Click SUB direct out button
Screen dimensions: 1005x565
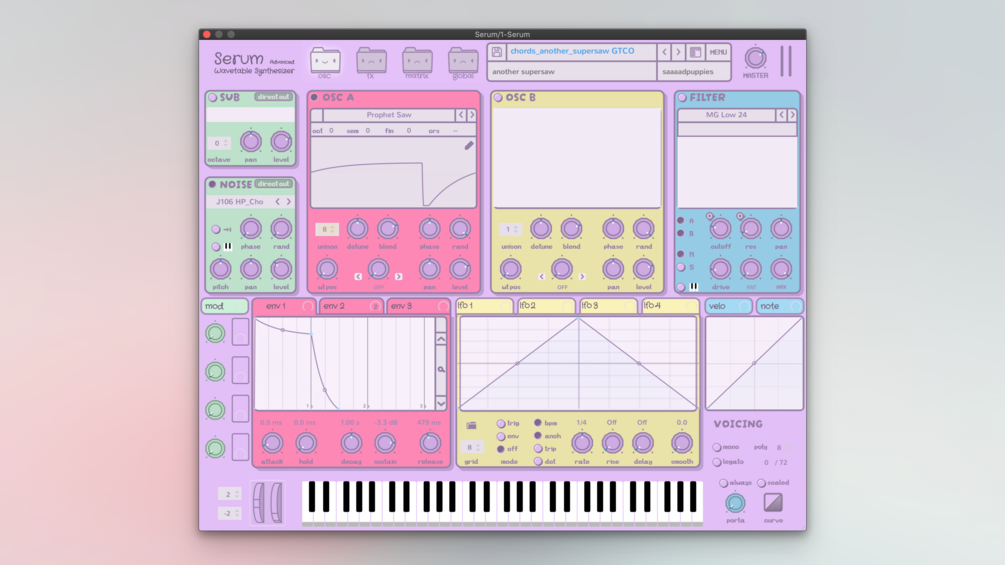273,97
